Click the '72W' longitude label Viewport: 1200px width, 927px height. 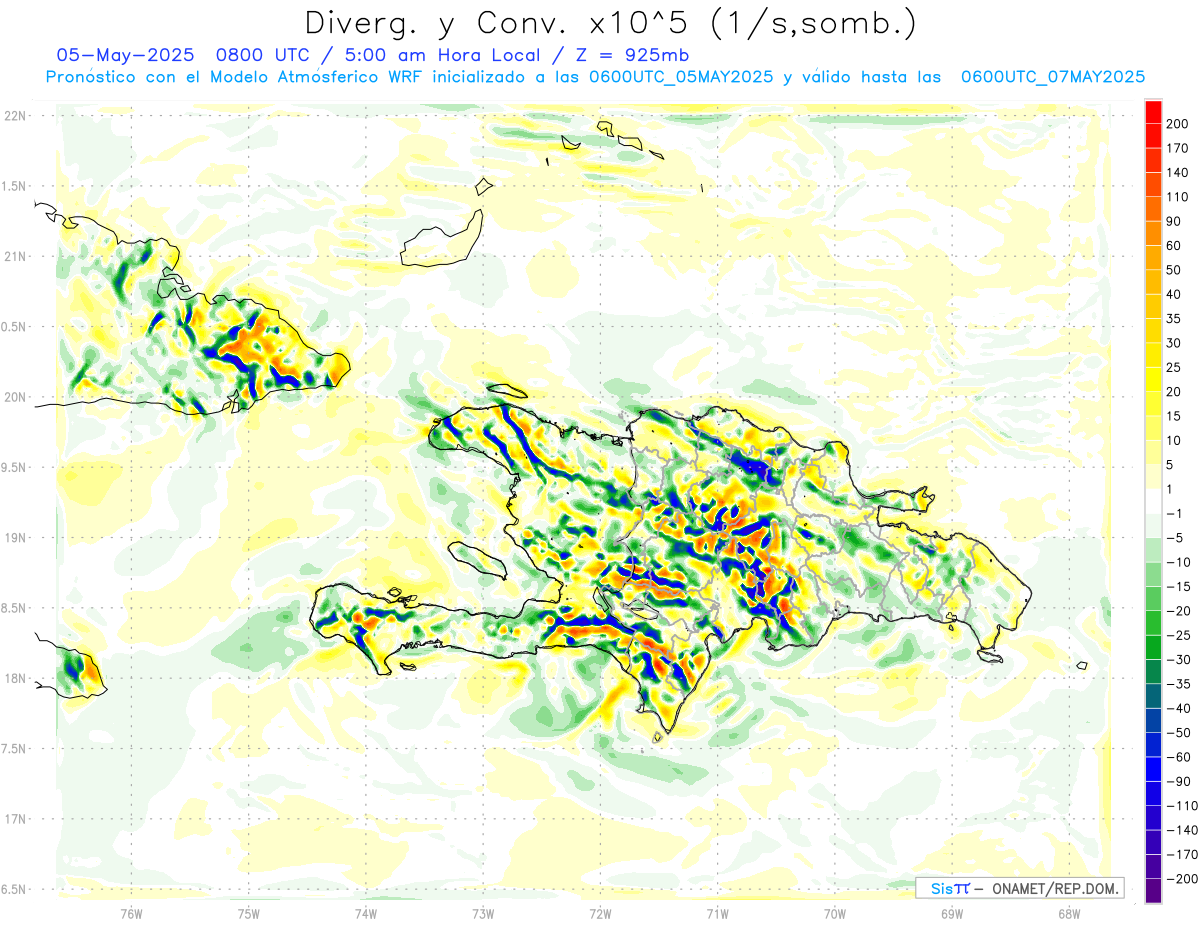600,913
